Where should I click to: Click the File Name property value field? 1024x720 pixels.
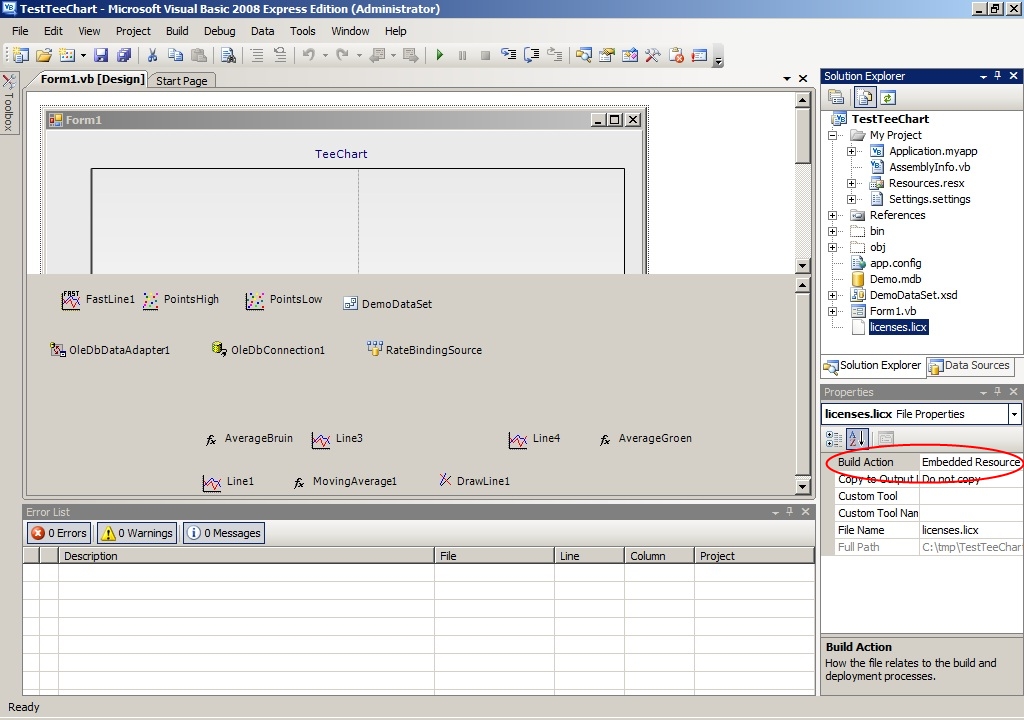click(x=970, y=530)
